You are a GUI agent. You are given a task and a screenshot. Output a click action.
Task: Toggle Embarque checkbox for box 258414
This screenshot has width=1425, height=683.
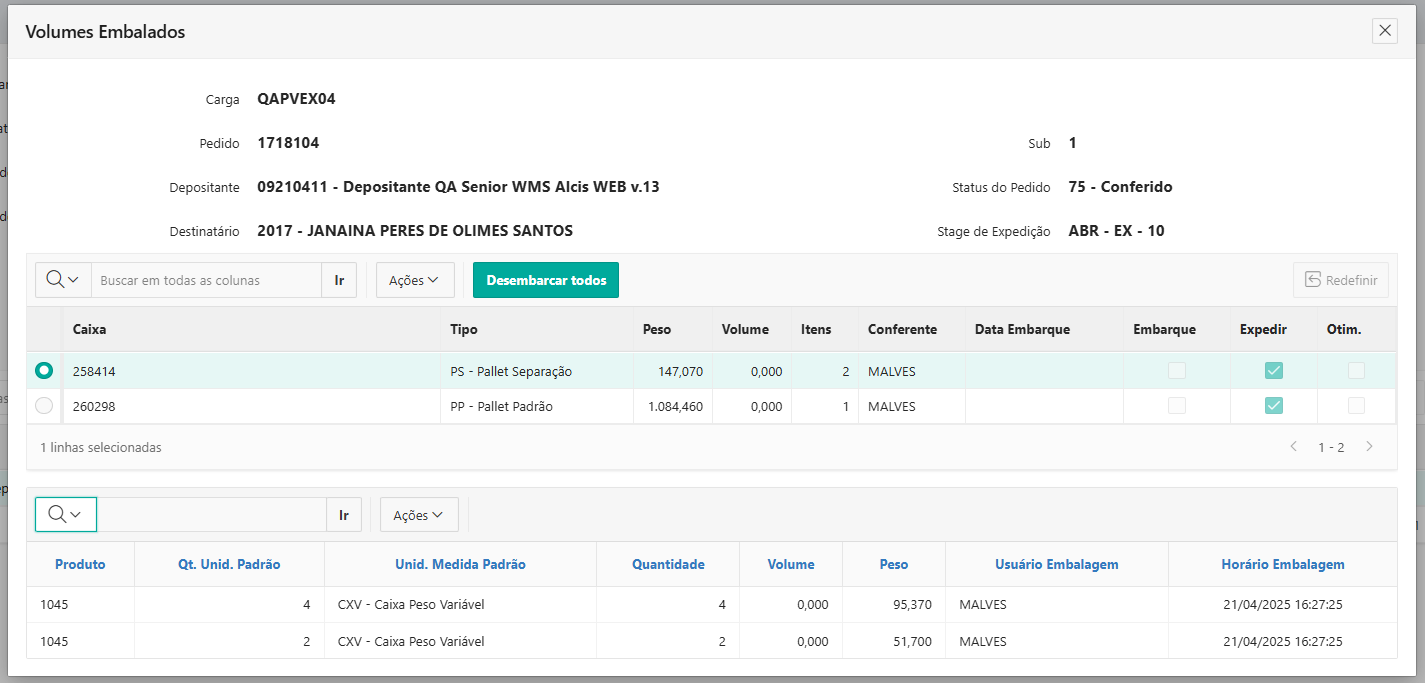[1177, 371]
